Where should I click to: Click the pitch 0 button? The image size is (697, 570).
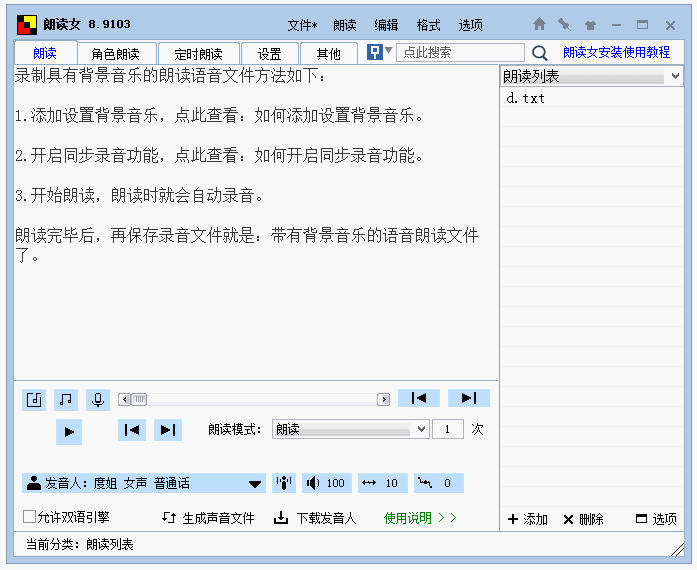[439, 483]
